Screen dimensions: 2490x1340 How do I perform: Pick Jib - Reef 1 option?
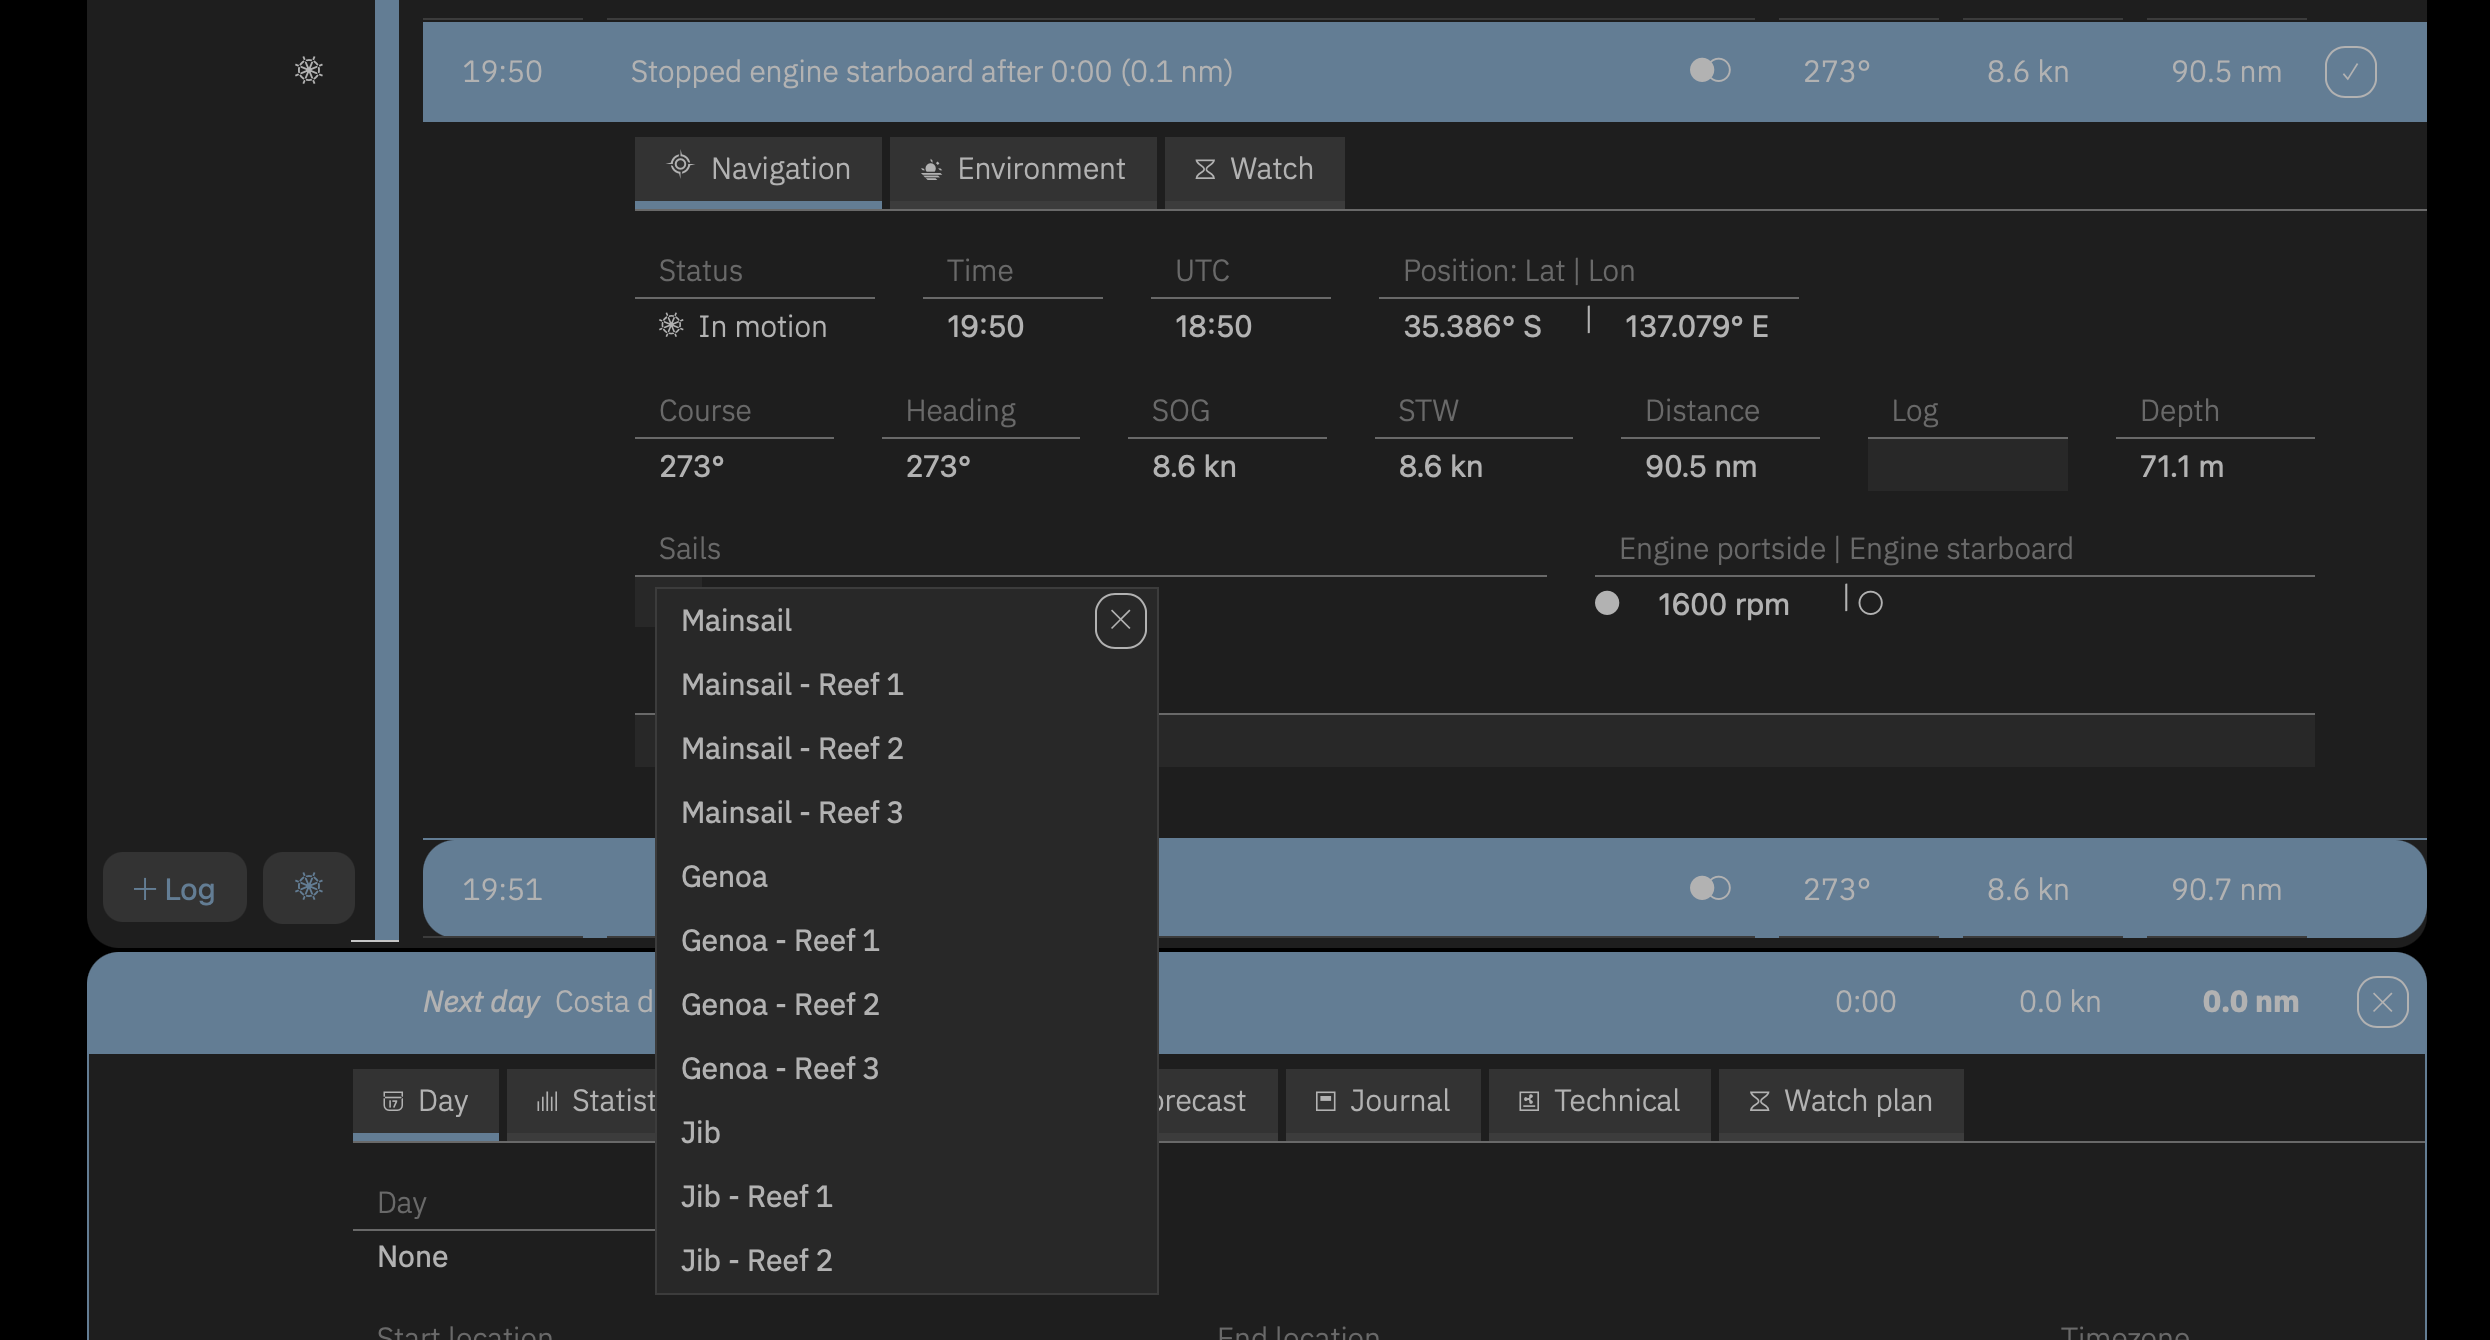756,1196
